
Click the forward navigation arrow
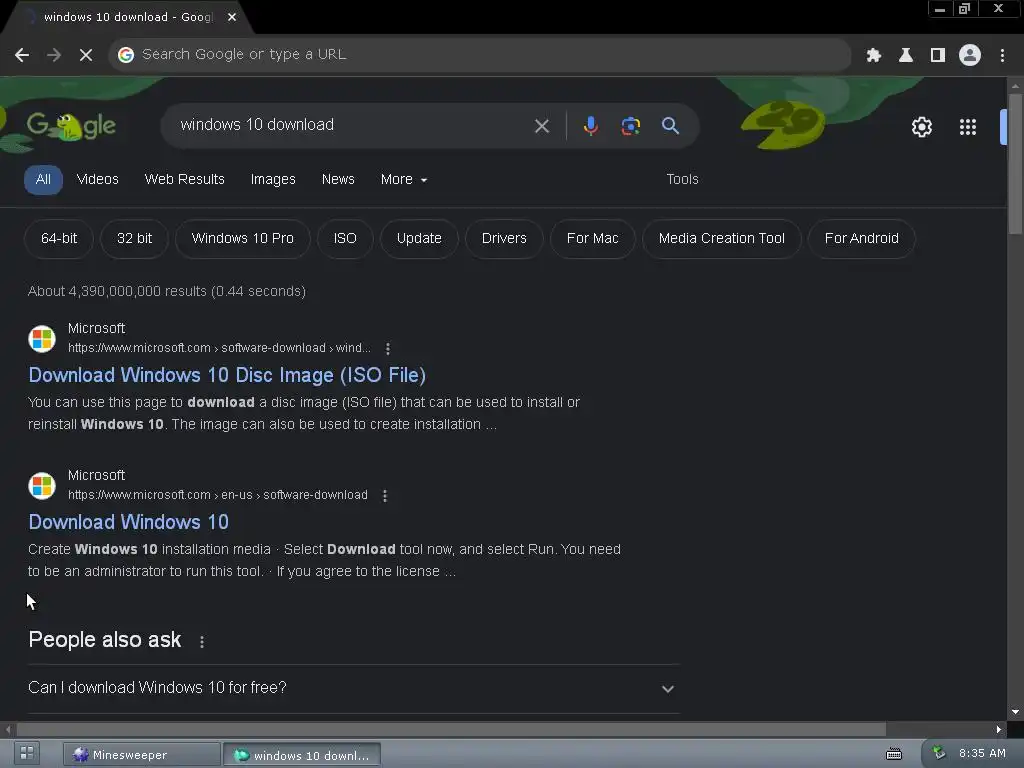[54, 55]
